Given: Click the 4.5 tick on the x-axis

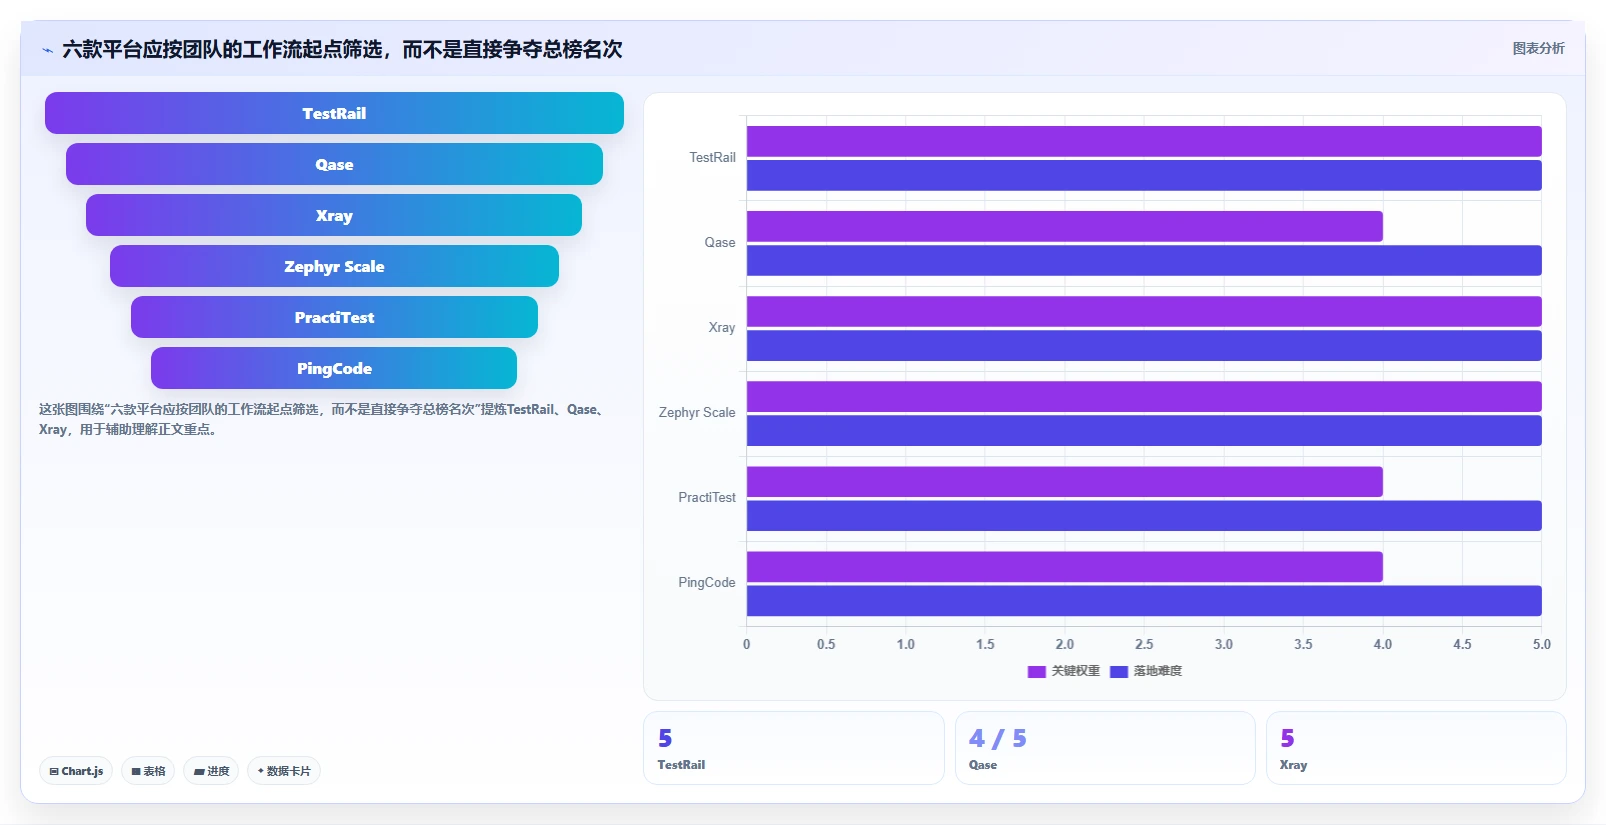Looking at the screenshot, I should click(1462, 644).
